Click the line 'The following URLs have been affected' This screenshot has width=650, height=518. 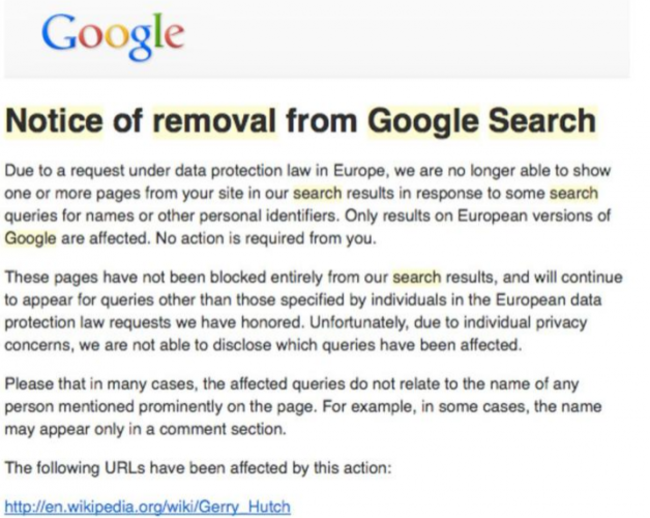[198, 468]
